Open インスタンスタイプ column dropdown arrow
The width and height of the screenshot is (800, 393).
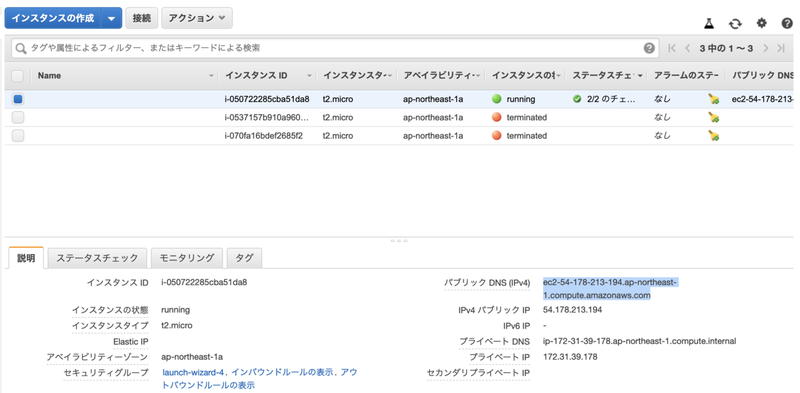390,76
